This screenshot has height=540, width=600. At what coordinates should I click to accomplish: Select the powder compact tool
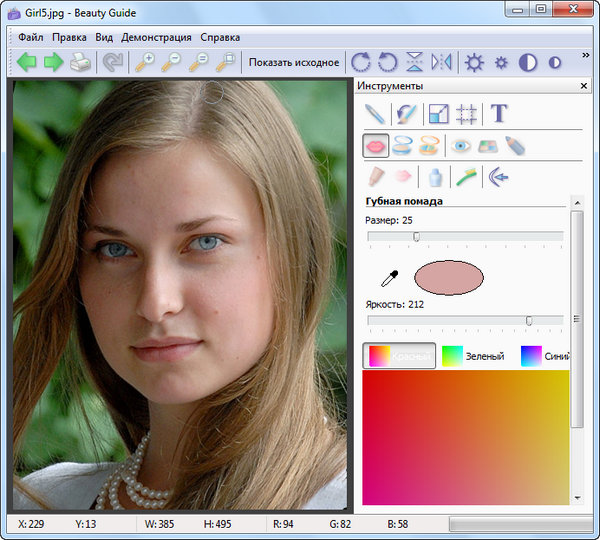coord(403,146)
